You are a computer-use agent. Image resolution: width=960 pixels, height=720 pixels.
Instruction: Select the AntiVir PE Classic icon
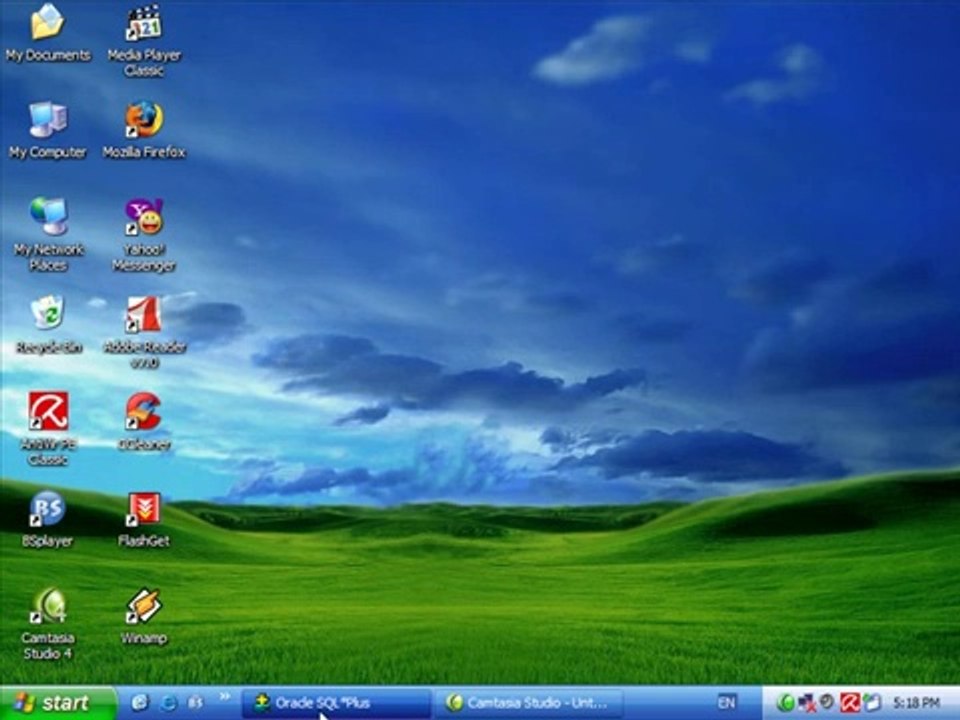(x=47, y=411)
